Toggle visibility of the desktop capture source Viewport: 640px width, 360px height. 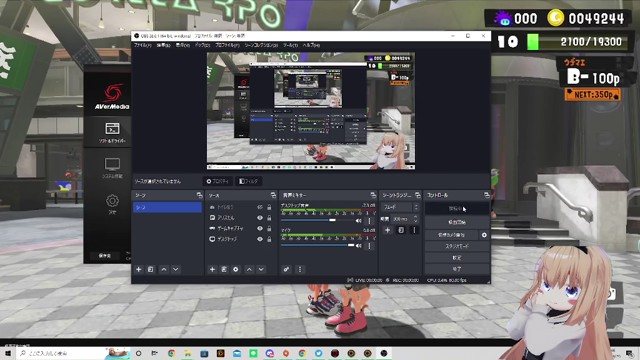point(260,239)
